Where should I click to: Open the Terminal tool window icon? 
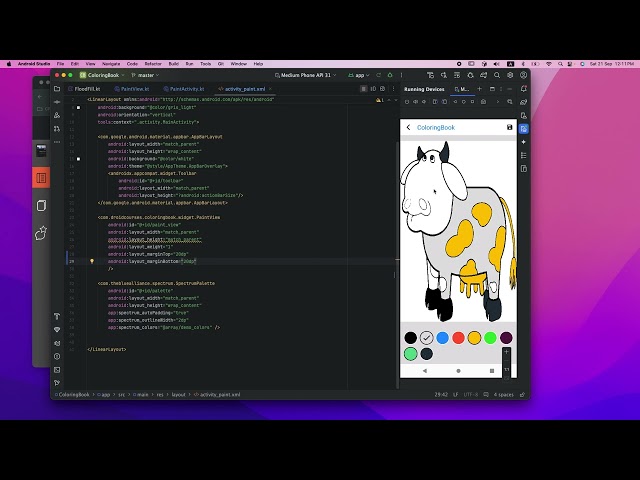click(57, 370)
